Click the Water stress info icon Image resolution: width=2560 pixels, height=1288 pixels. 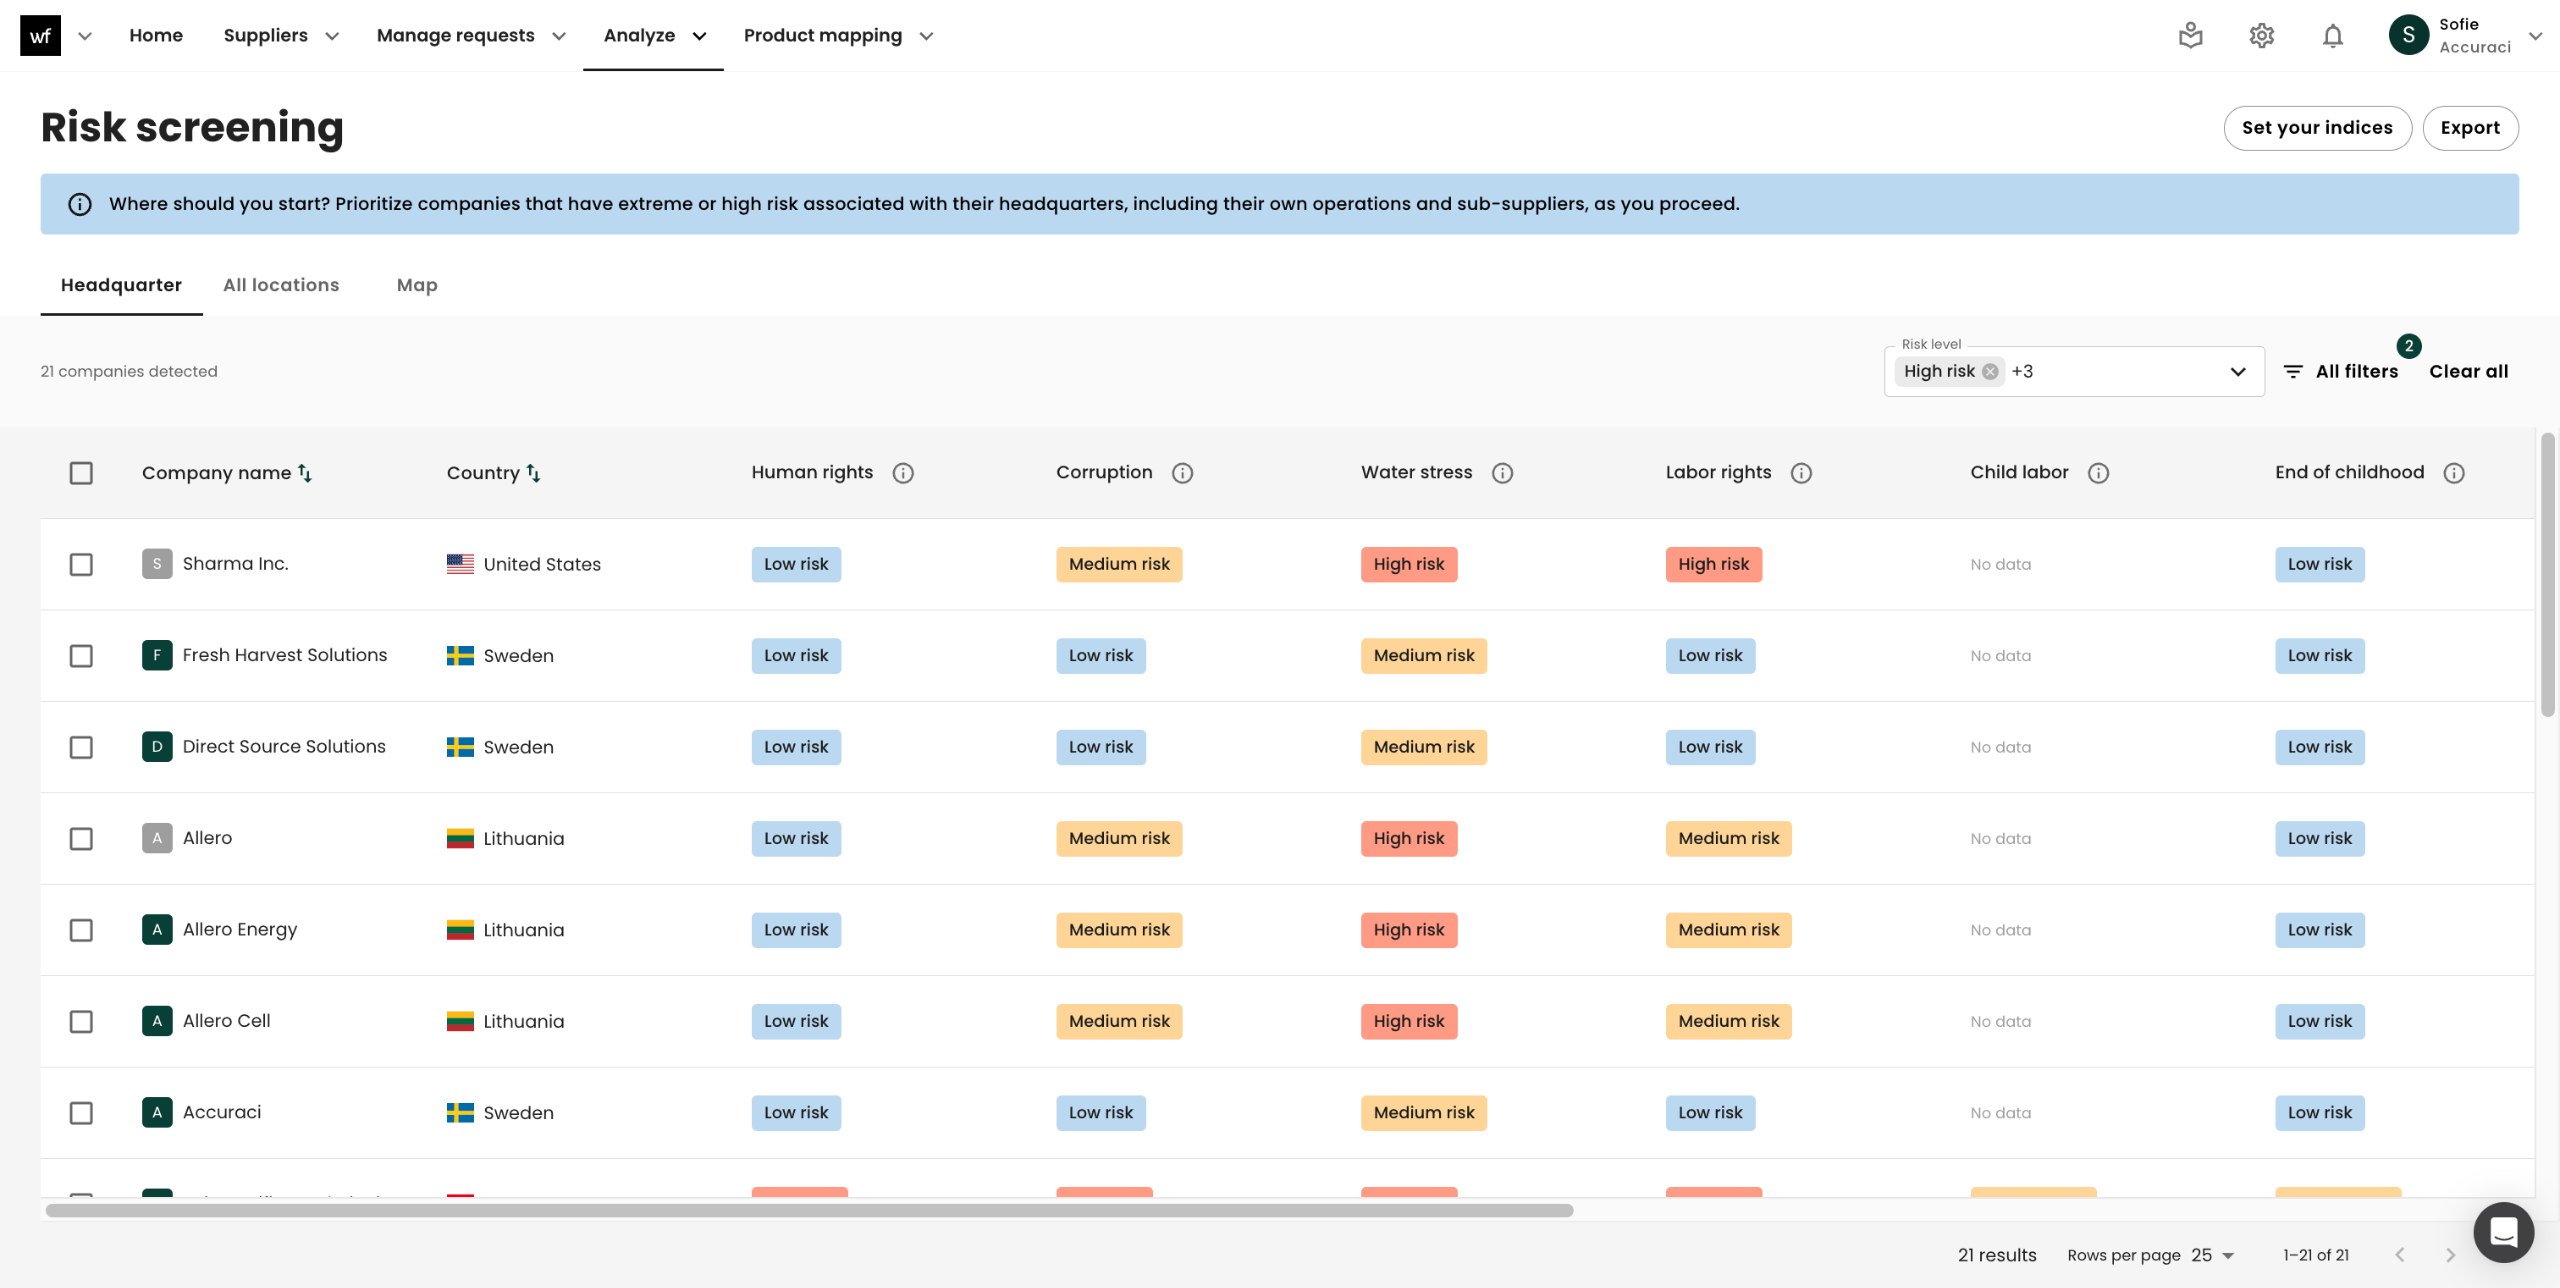pyautogui.click(x=1502, y=473)
